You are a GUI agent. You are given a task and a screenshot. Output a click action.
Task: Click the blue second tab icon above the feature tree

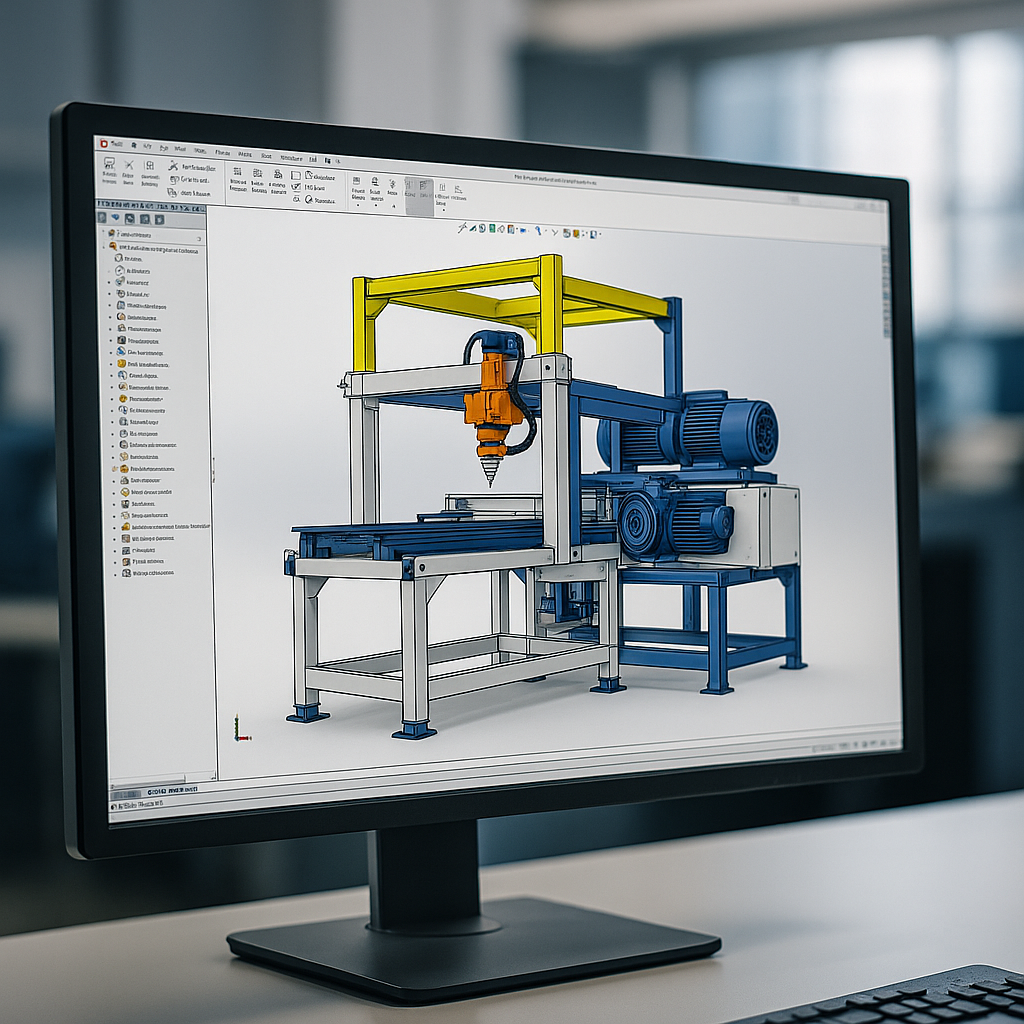(116, 217)
